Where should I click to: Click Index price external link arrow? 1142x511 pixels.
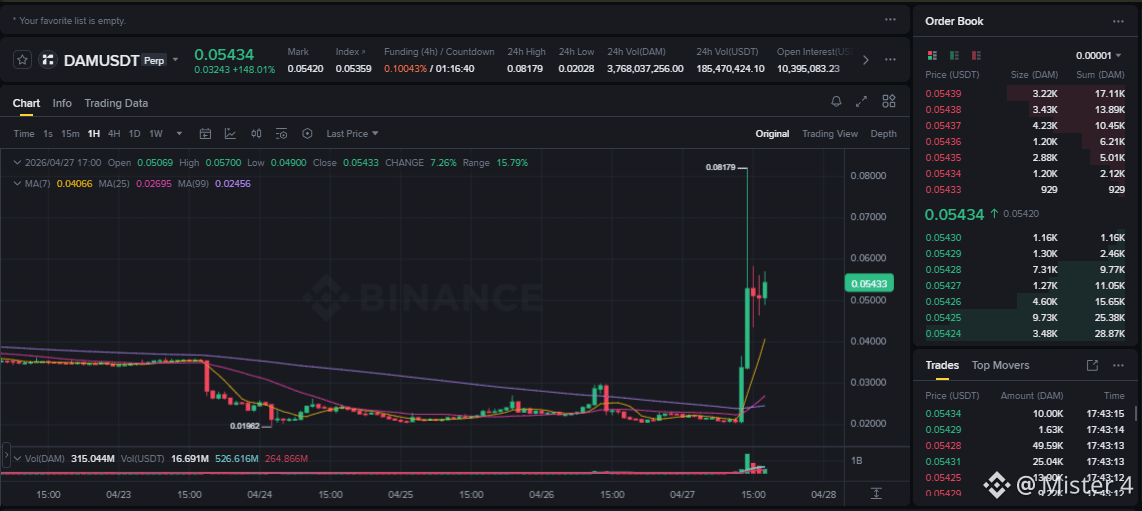[x=363, y=52]
